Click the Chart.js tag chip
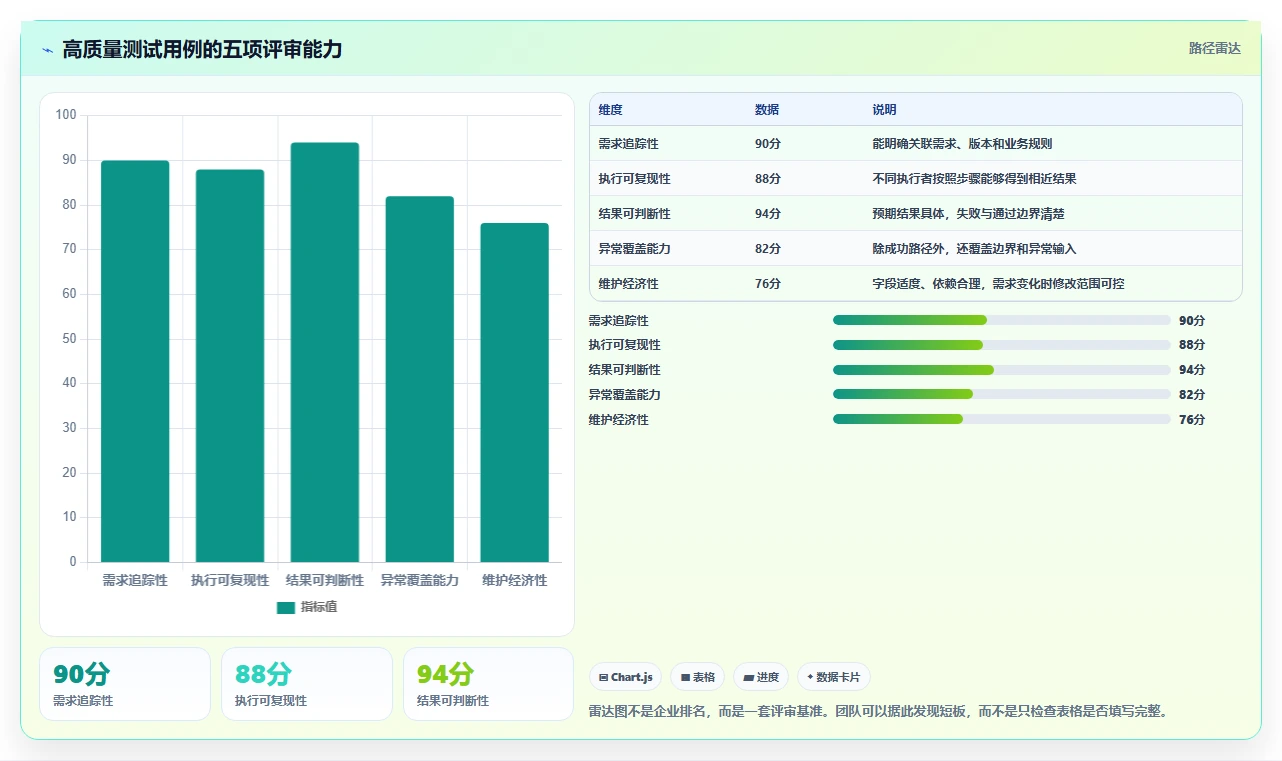The height and width of the screenshot is (761, 1282). 625,677
